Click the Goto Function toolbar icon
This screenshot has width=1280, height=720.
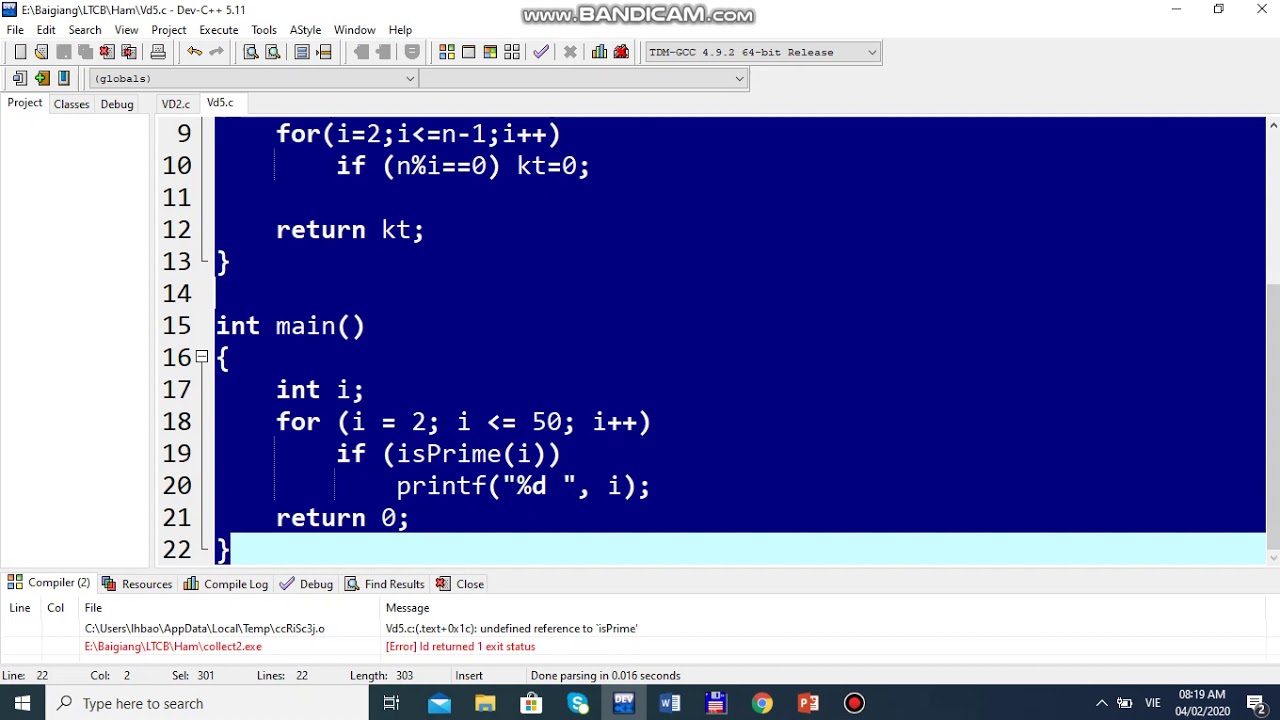[x=302, y=52]
